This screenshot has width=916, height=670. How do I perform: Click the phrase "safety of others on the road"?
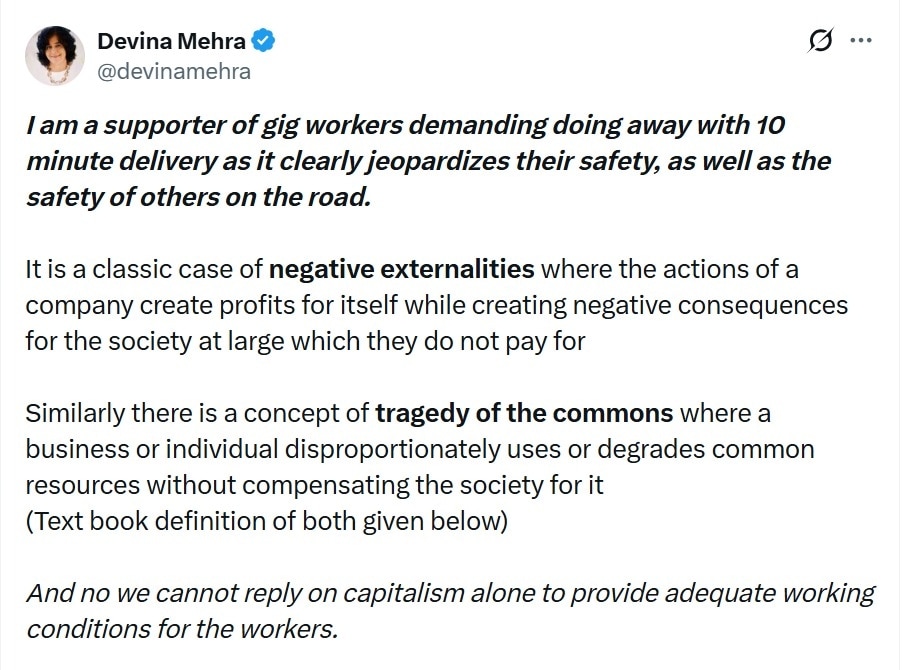(x=198, y=196)
